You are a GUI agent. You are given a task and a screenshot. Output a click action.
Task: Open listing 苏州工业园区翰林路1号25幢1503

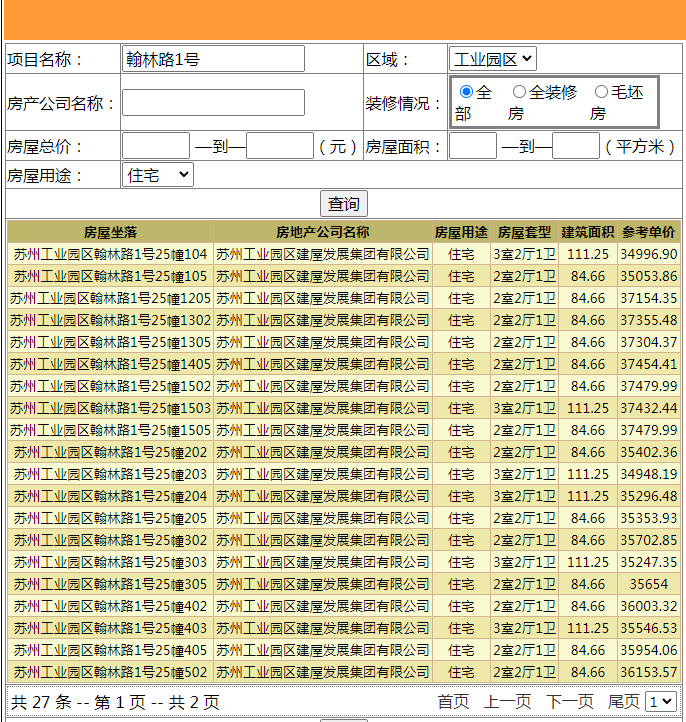pyautogui.click(x=110, y=408)
